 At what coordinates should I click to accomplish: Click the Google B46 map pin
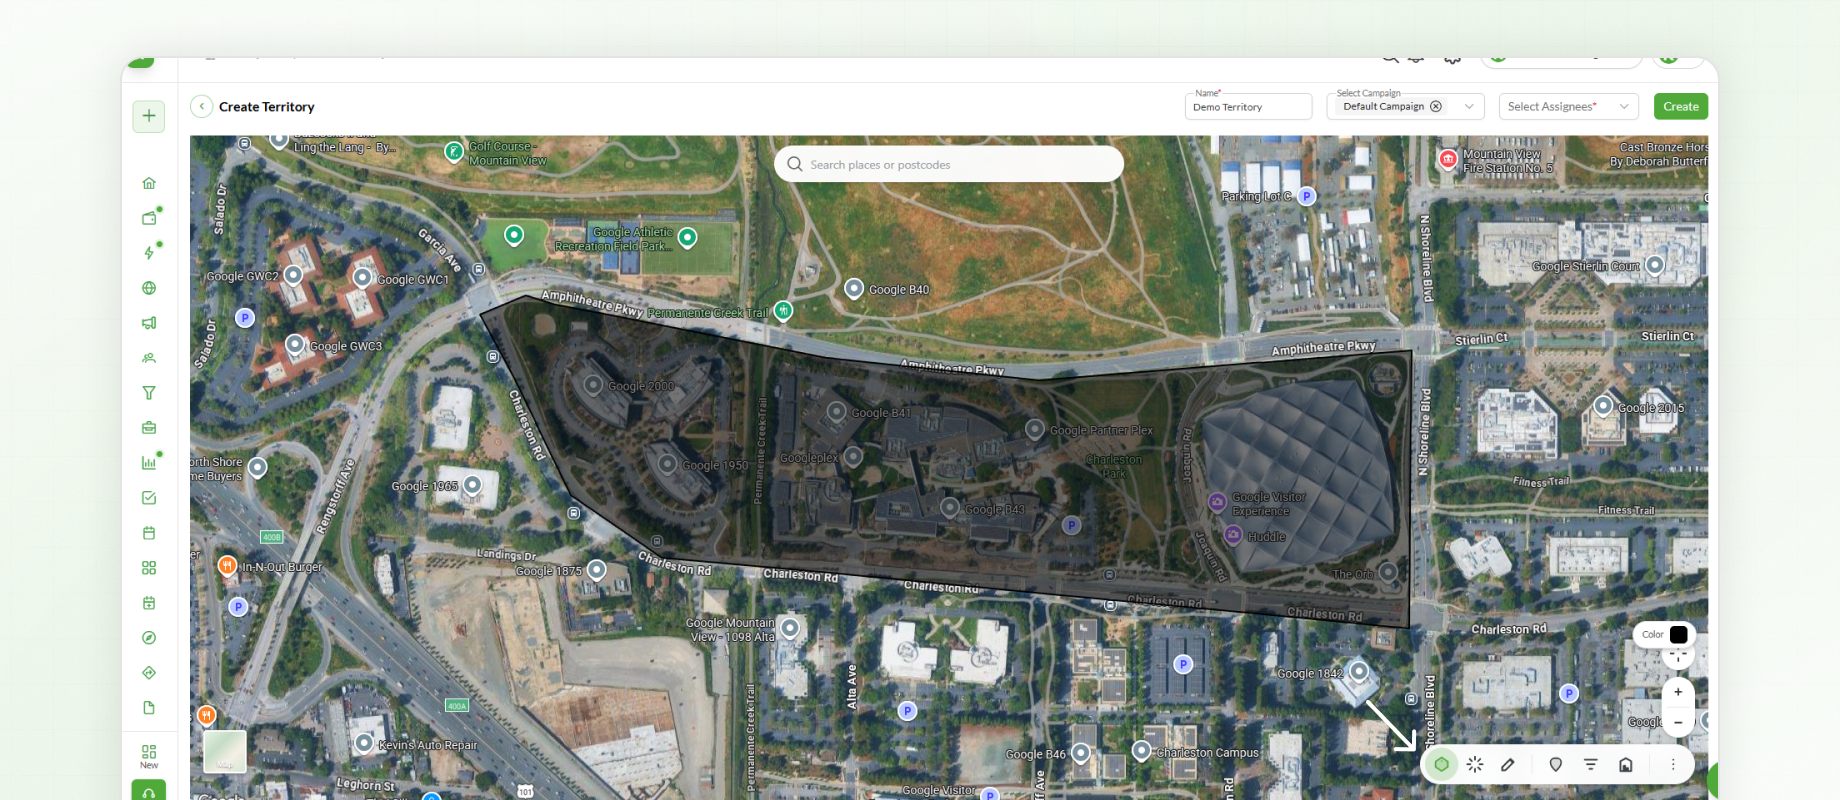(1081, 752)
